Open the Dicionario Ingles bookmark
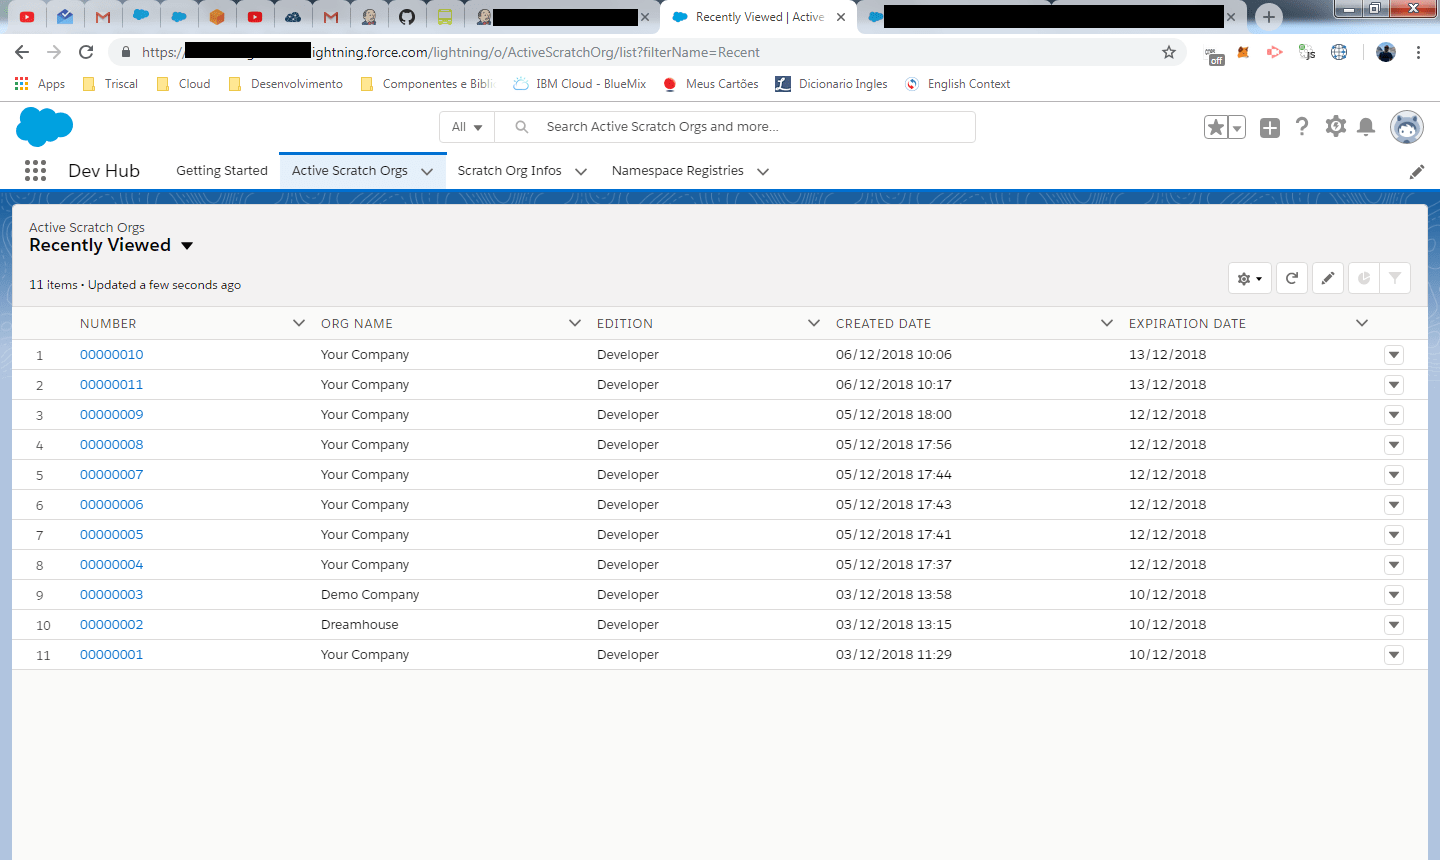Screen dimensions: 1440x860 [x=832, y=84]
